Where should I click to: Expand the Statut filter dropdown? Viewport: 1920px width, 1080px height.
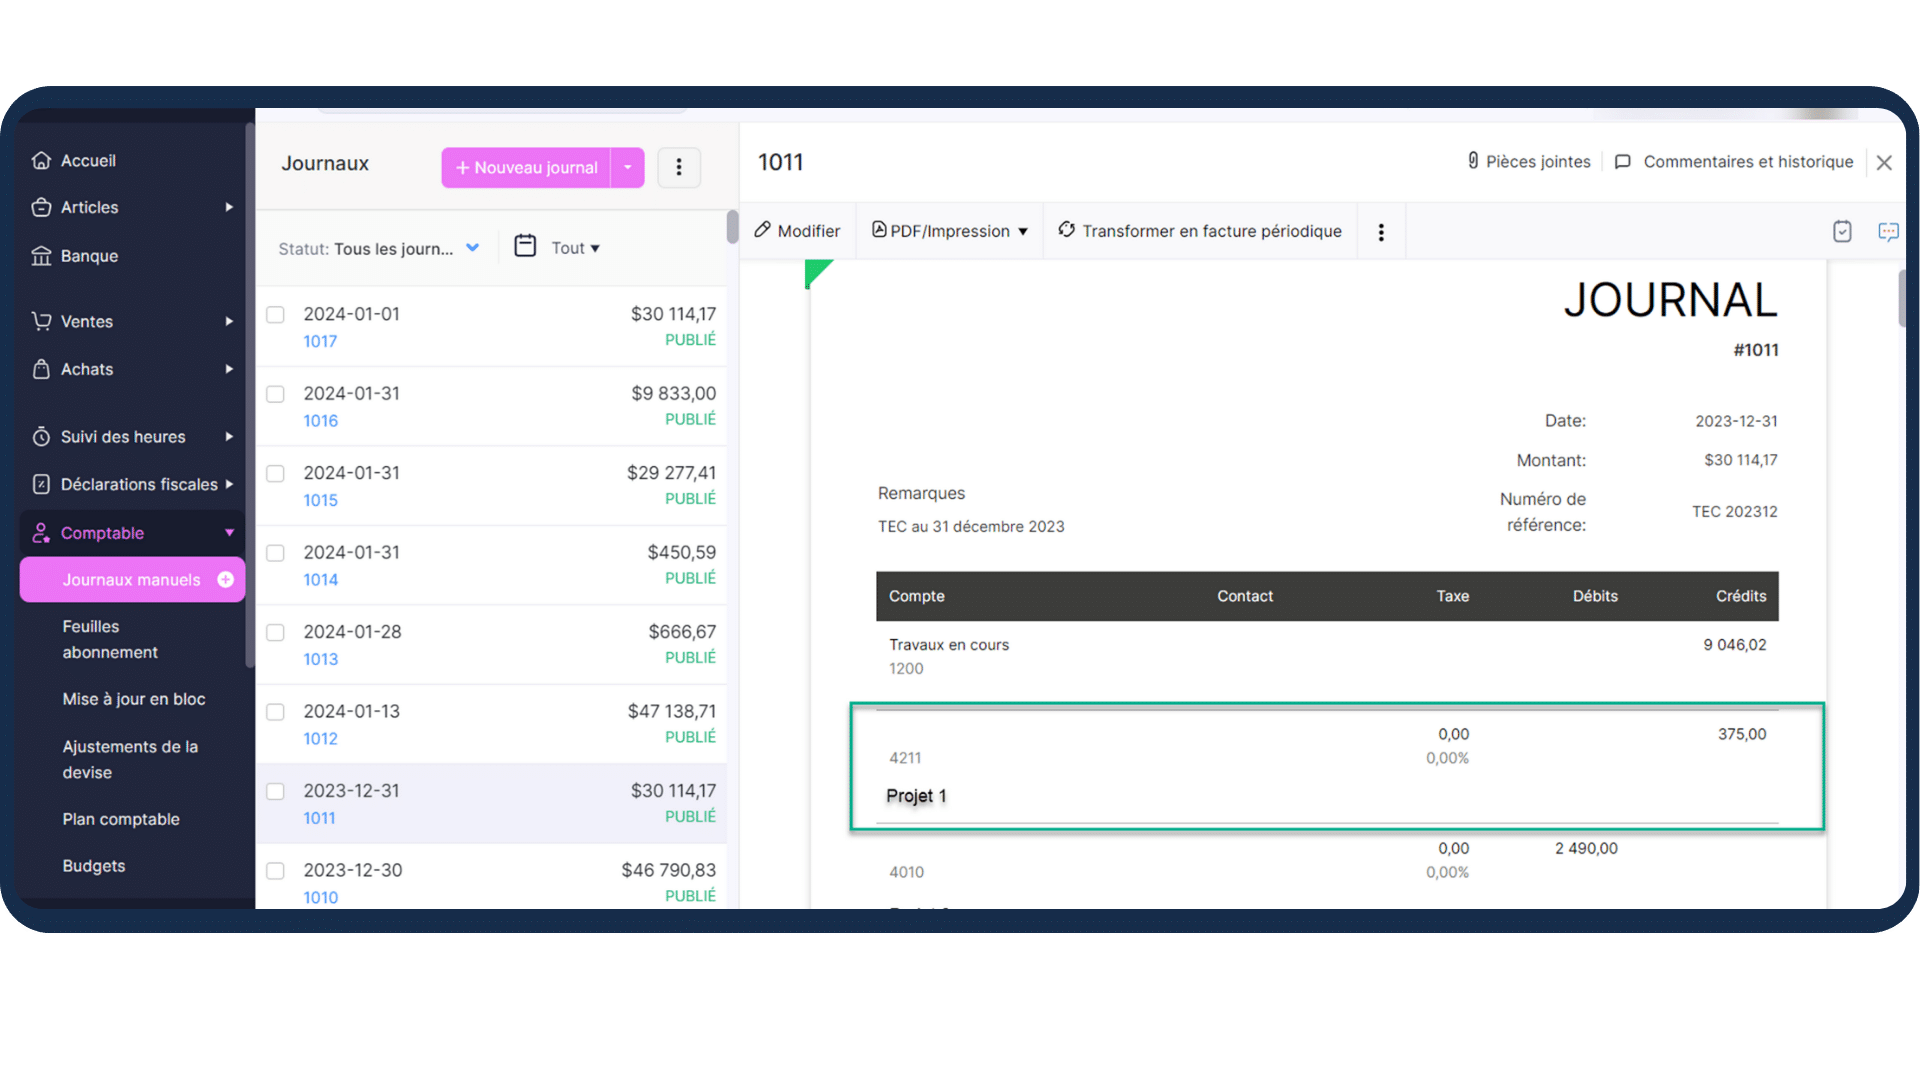472,248
